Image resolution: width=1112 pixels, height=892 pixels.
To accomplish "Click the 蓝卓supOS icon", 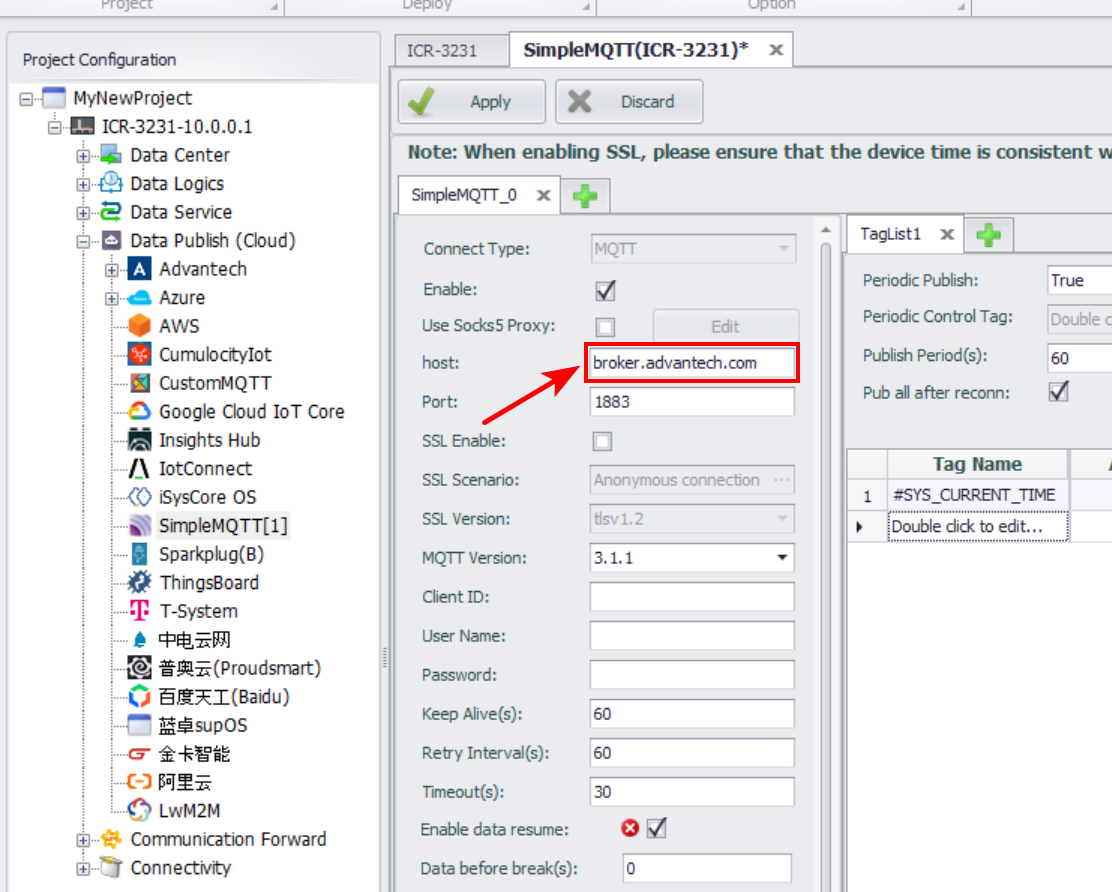I will pyautogui.click(x=140, y=725).
